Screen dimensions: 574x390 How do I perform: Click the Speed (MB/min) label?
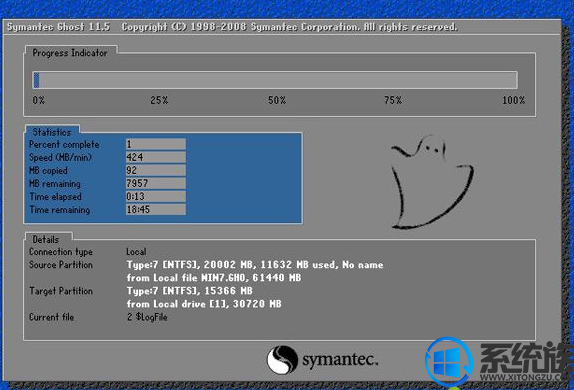pos(60,158)
